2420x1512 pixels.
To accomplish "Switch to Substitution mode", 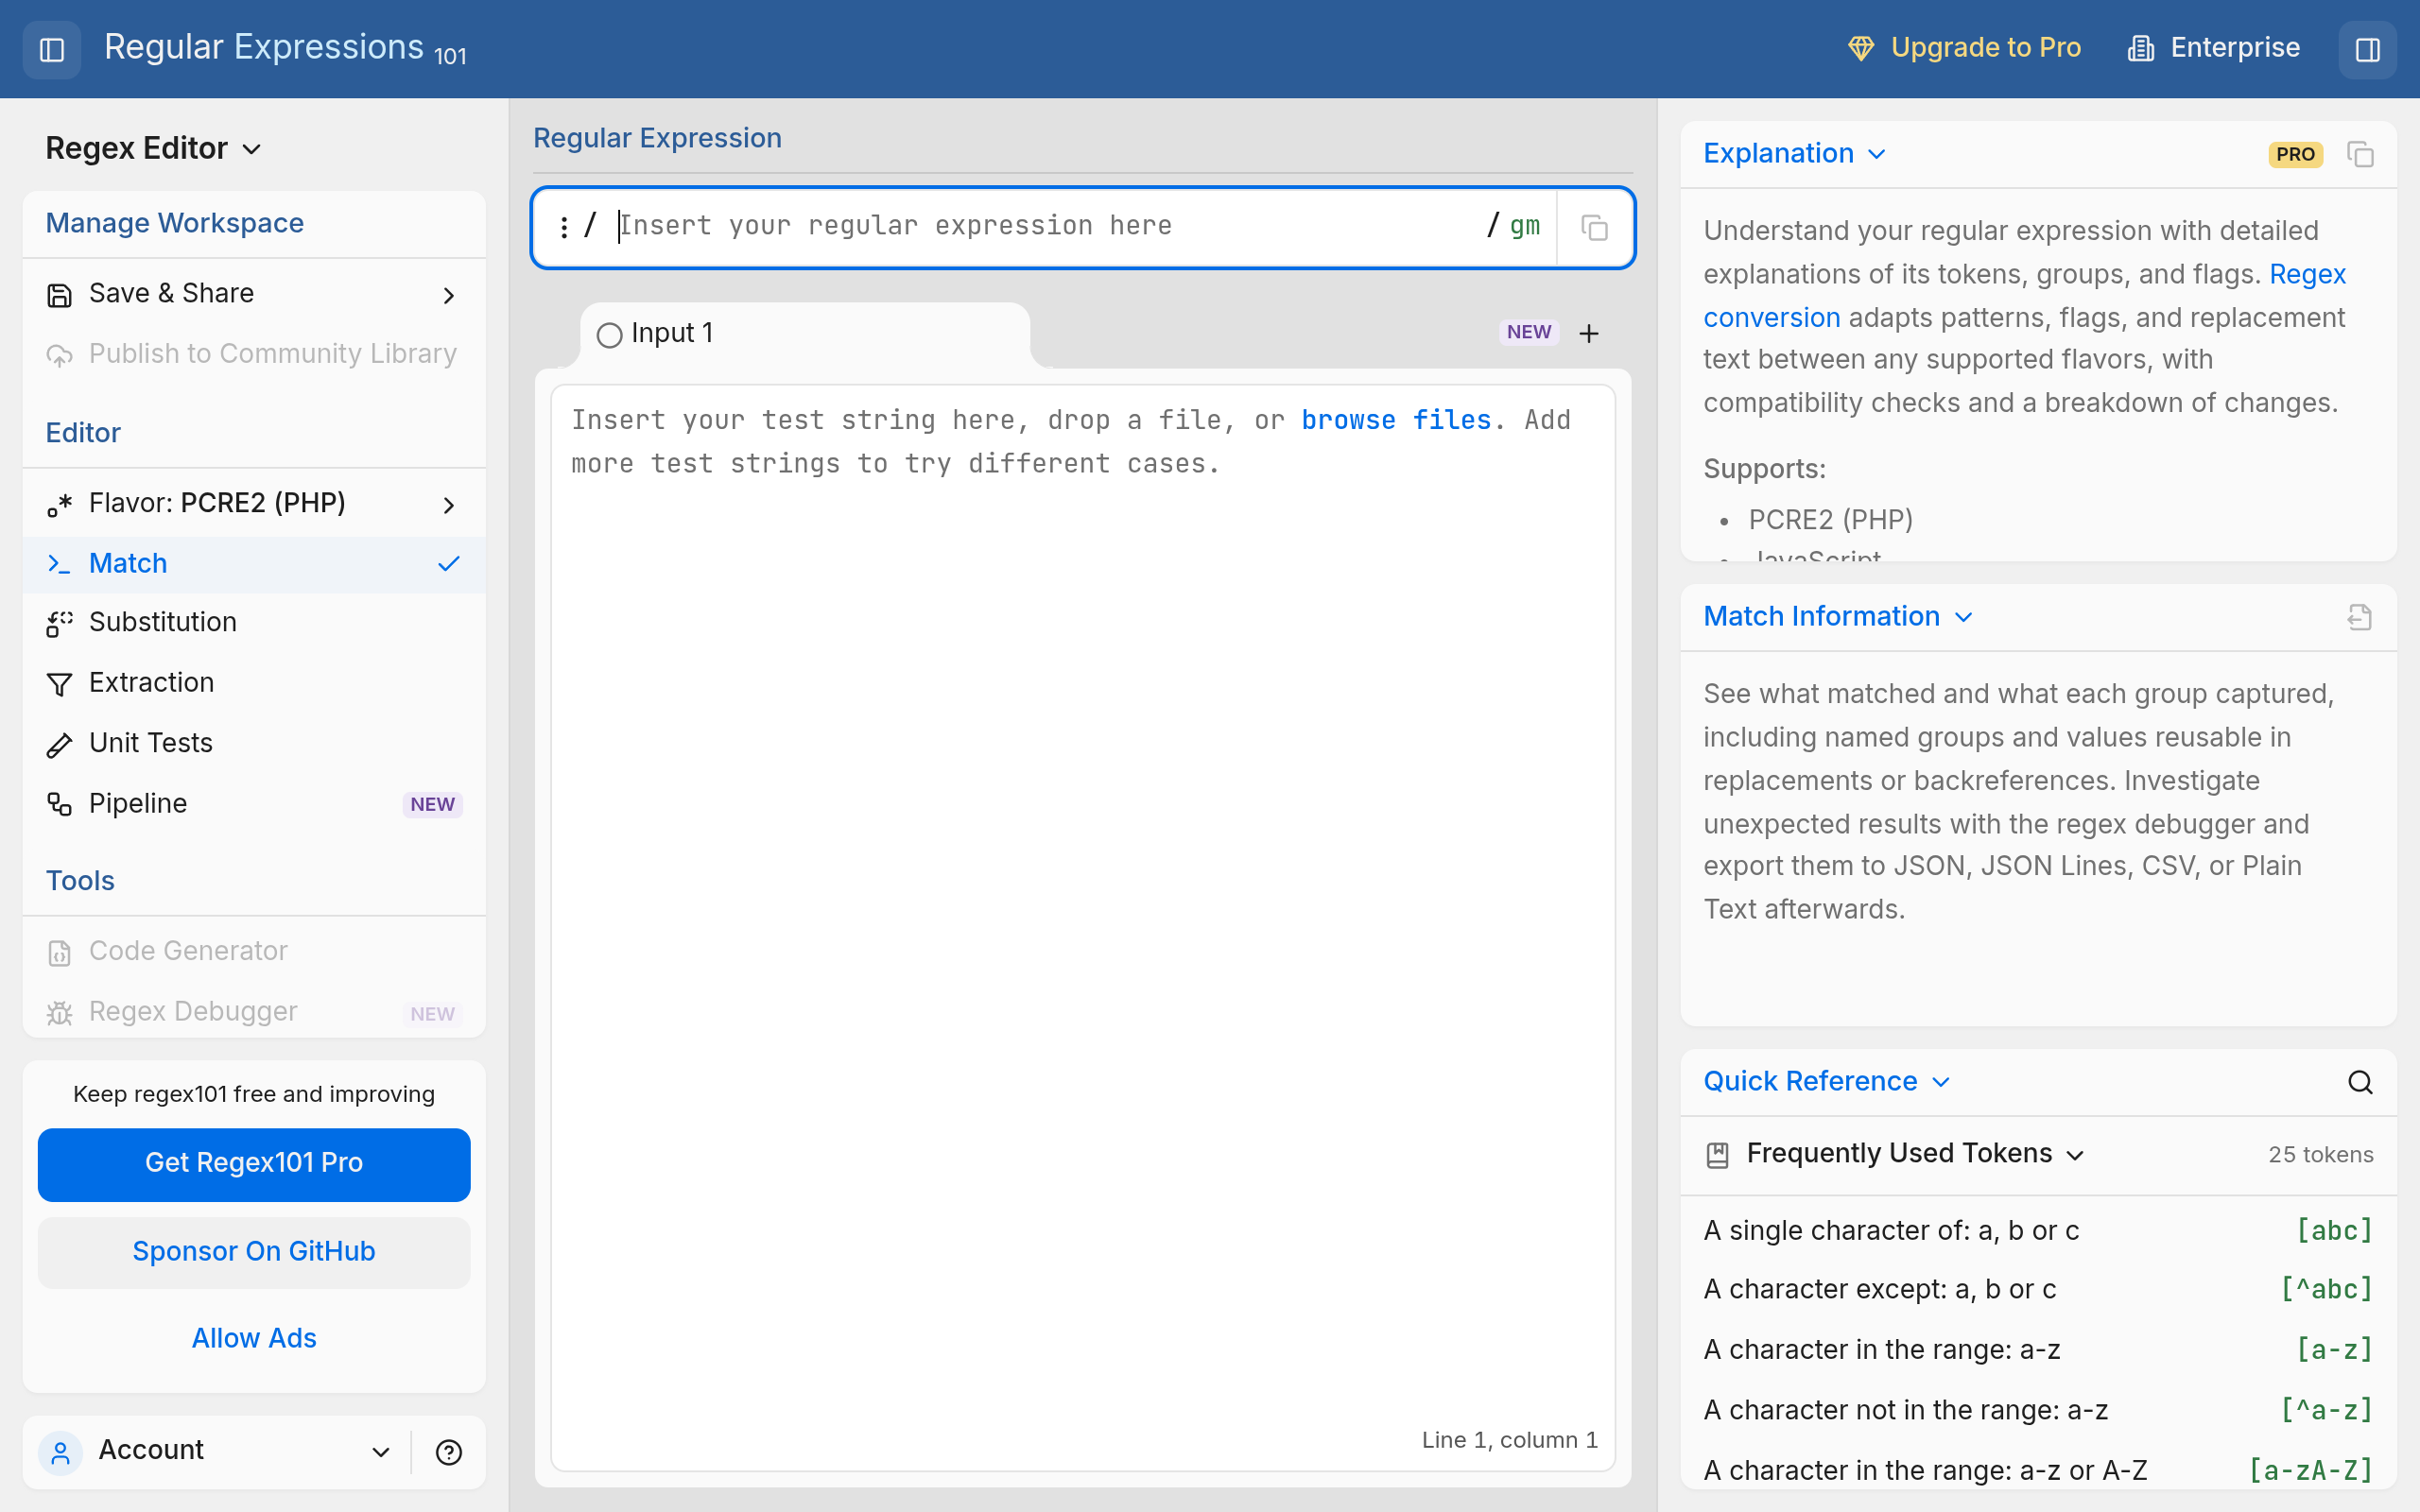I will [254, 622].
